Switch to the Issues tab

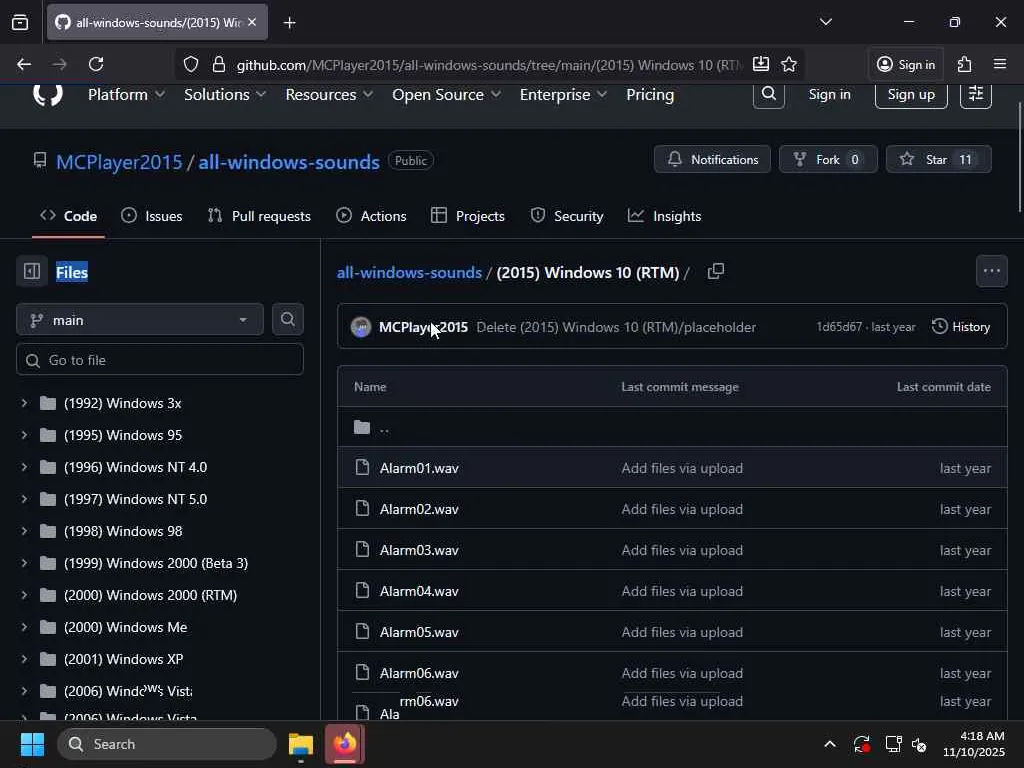coord(152,216)
